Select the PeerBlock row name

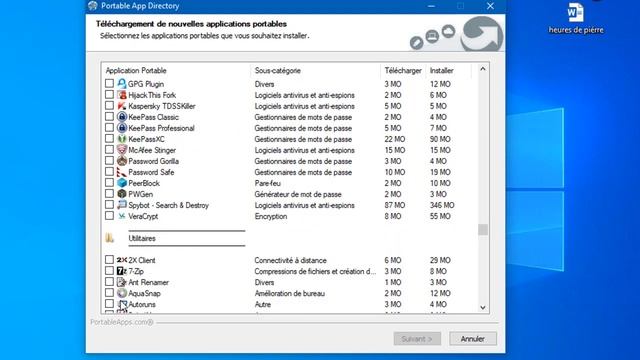point(144,183)
